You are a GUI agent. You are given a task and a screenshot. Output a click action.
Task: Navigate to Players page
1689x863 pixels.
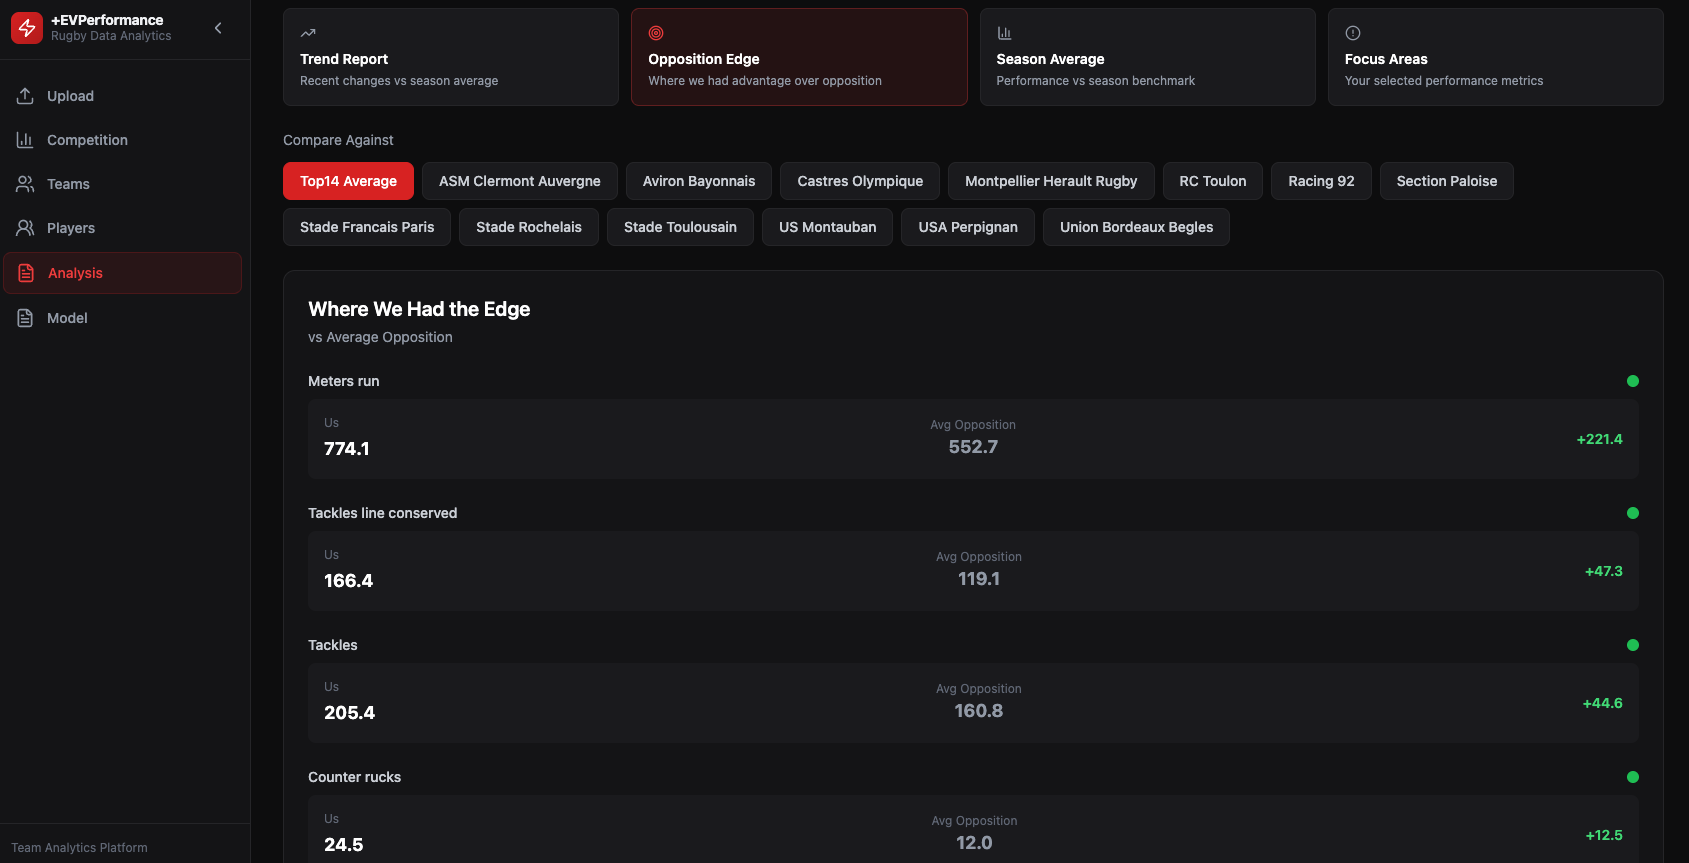[123, 228]
